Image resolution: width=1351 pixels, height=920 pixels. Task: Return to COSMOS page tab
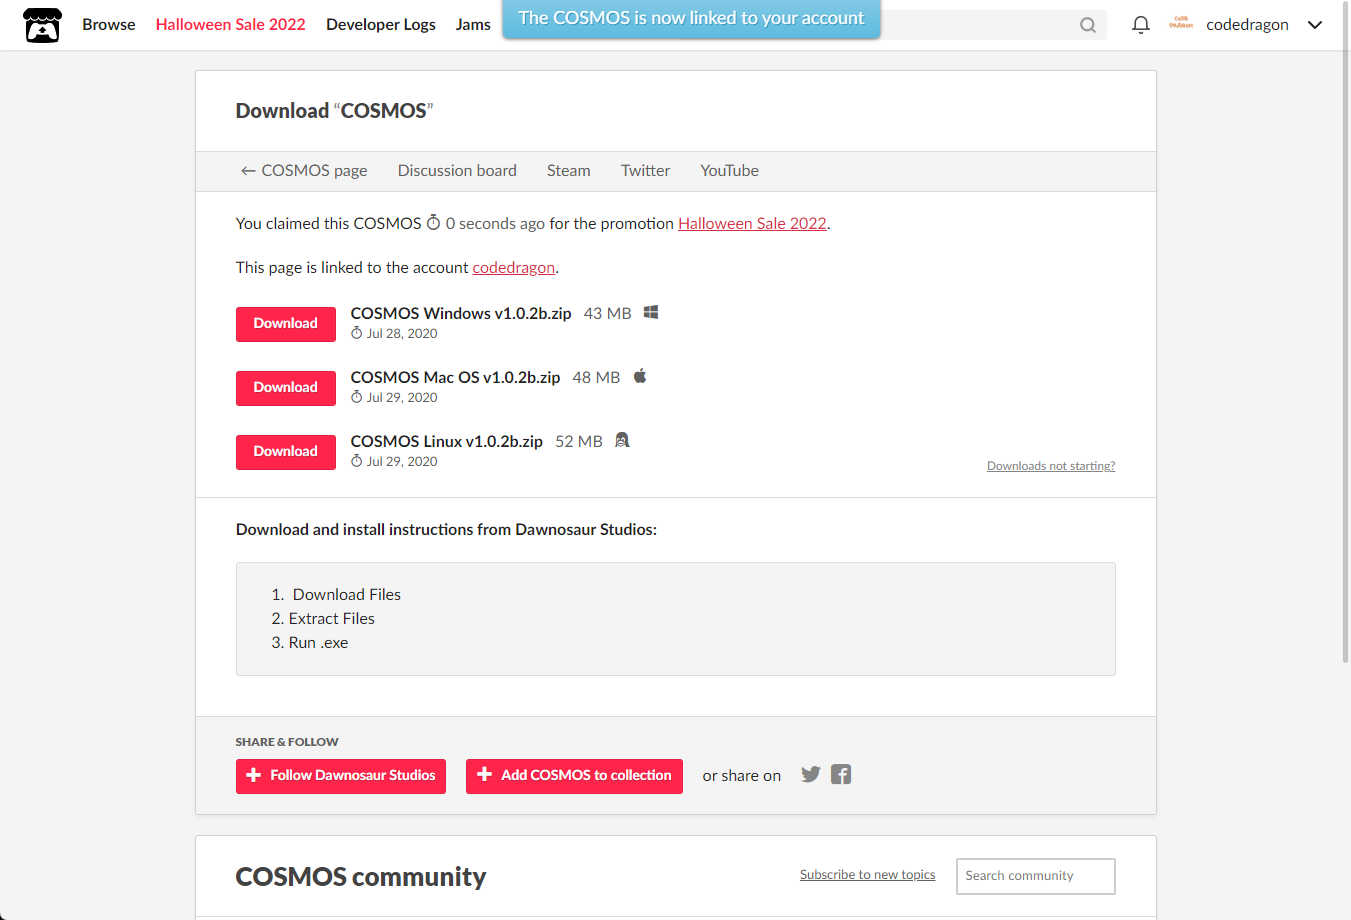coord(304,171)
